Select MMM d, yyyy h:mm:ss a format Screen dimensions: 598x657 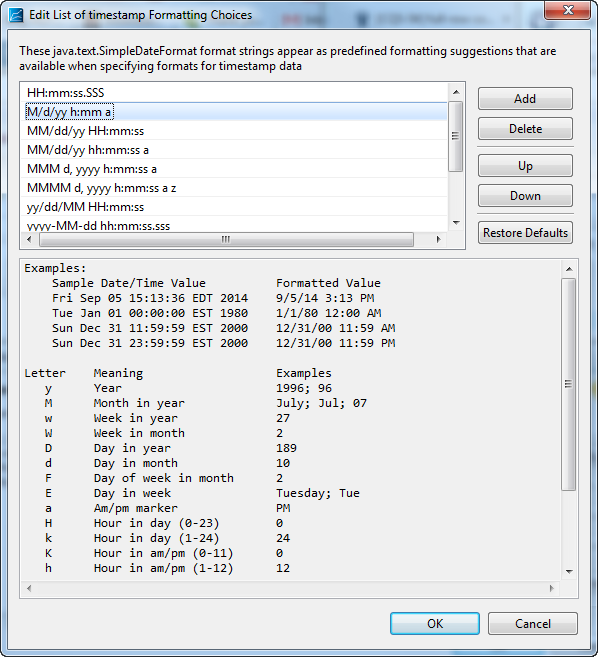234,169
